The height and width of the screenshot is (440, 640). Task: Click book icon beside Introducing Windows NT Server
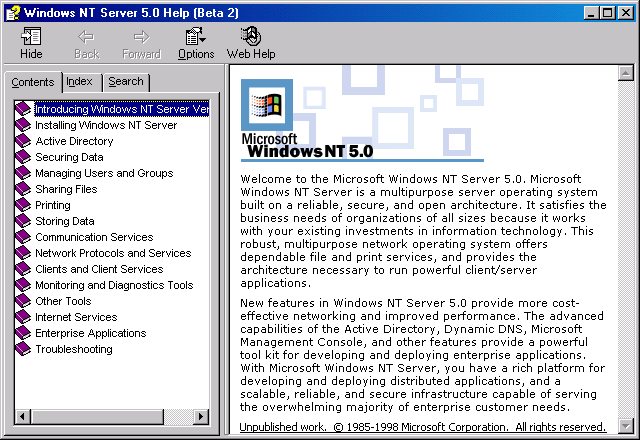23,109
